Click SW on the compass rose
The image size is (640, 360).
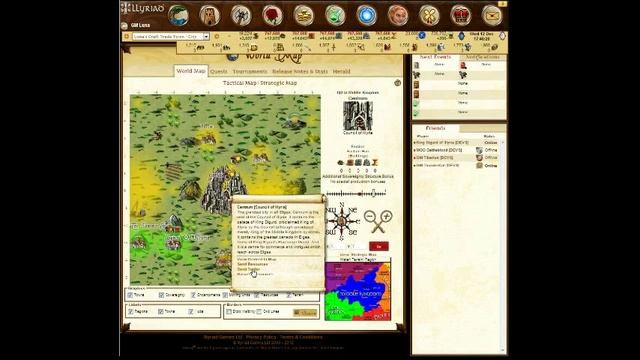pos(330,232)
